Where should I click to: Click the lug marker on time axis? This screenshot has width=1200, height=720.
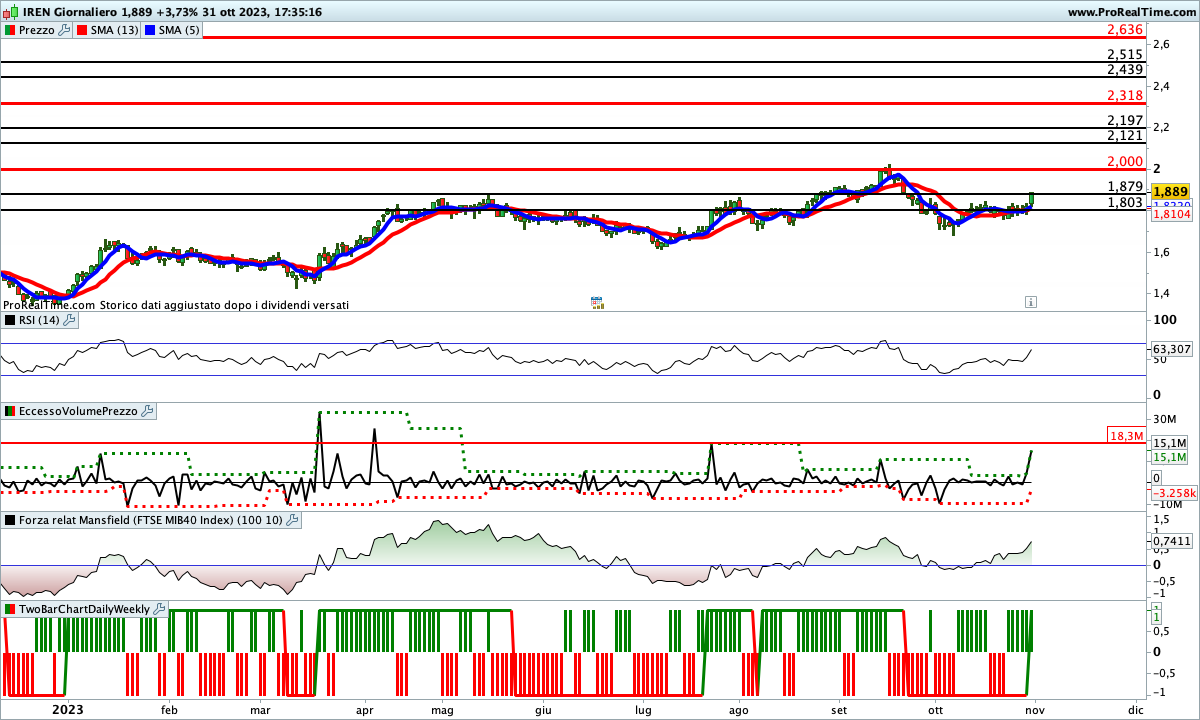click(643, 709)
